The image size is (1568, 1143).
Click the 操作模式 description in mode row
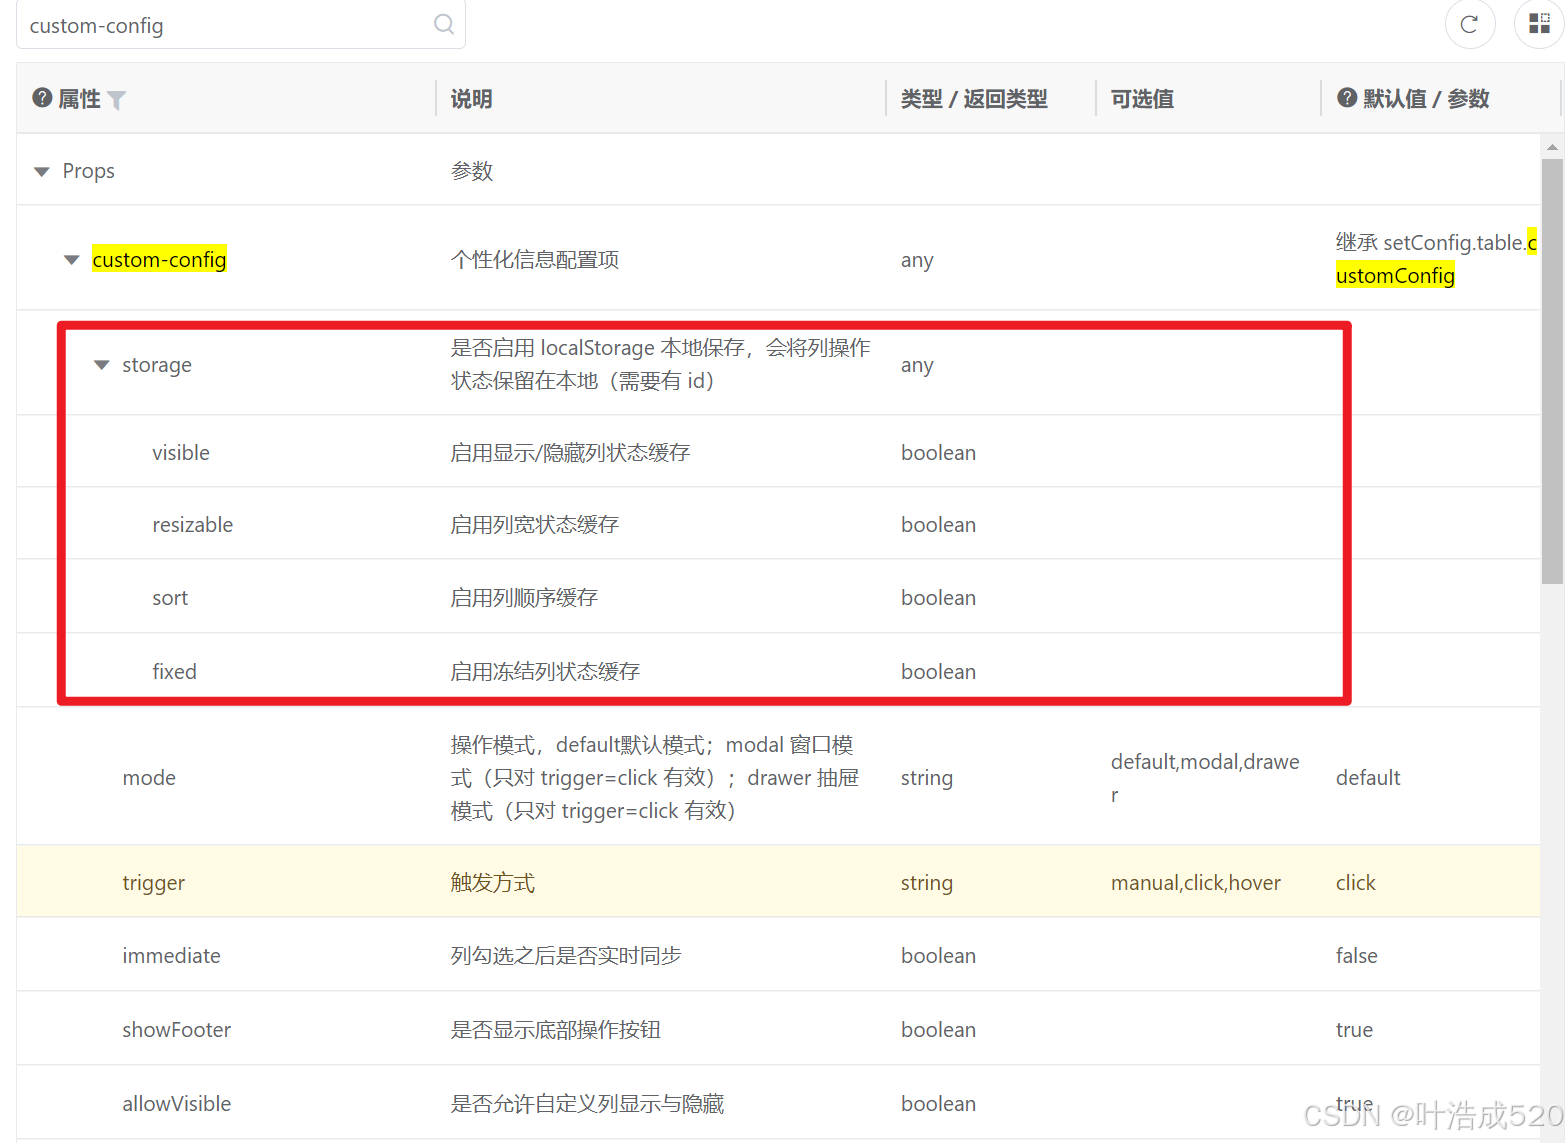(x=655, y=778)
